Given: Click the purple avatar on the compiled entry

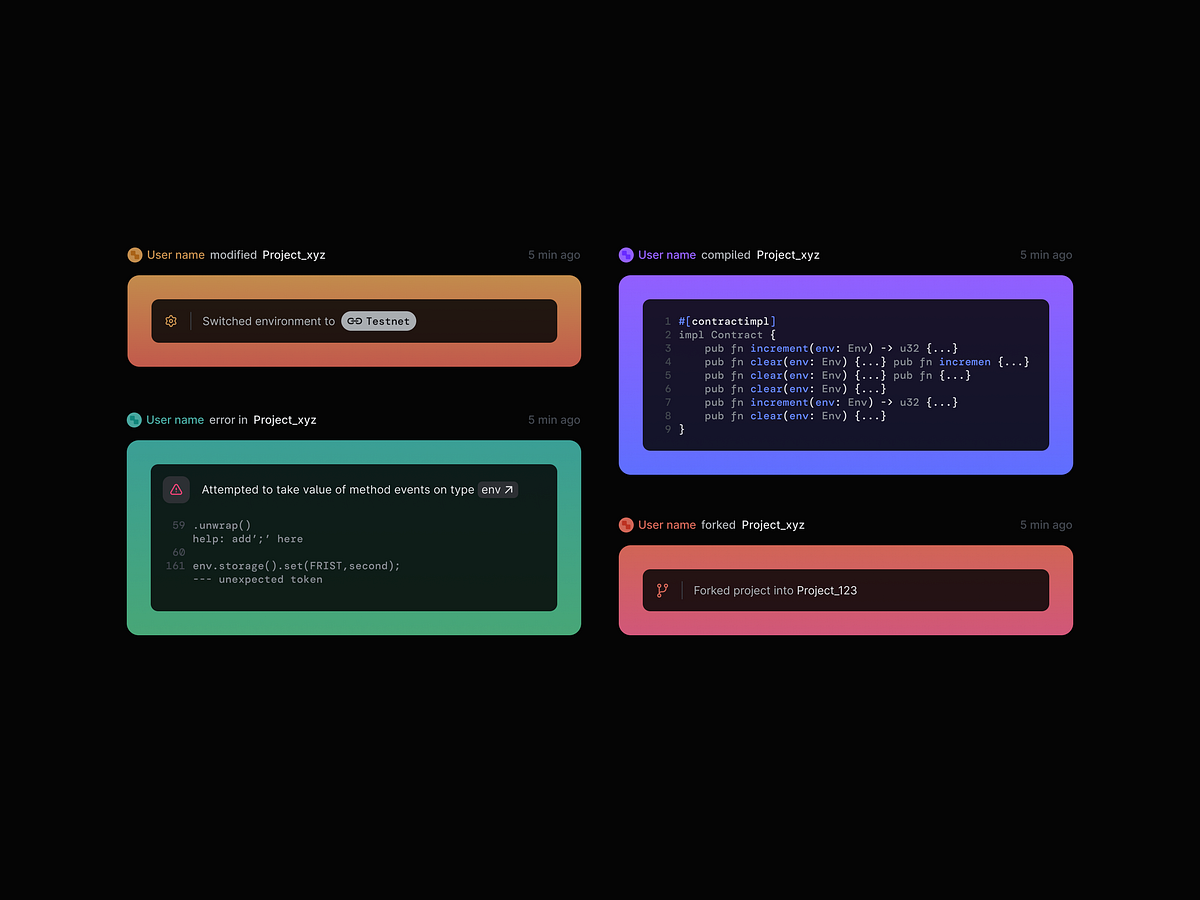Looking at the screenshot, I should (626, 255).
